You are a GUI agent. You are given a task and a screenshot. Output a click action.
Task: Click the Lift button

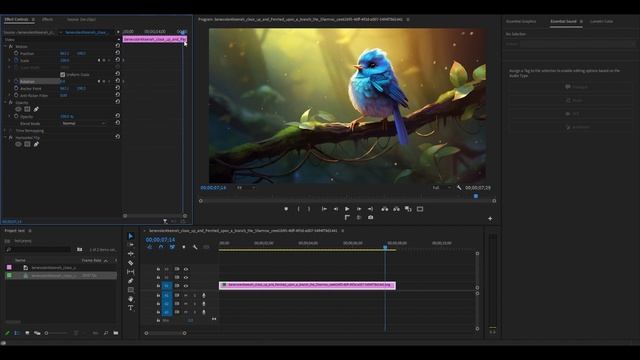[384, 209]
